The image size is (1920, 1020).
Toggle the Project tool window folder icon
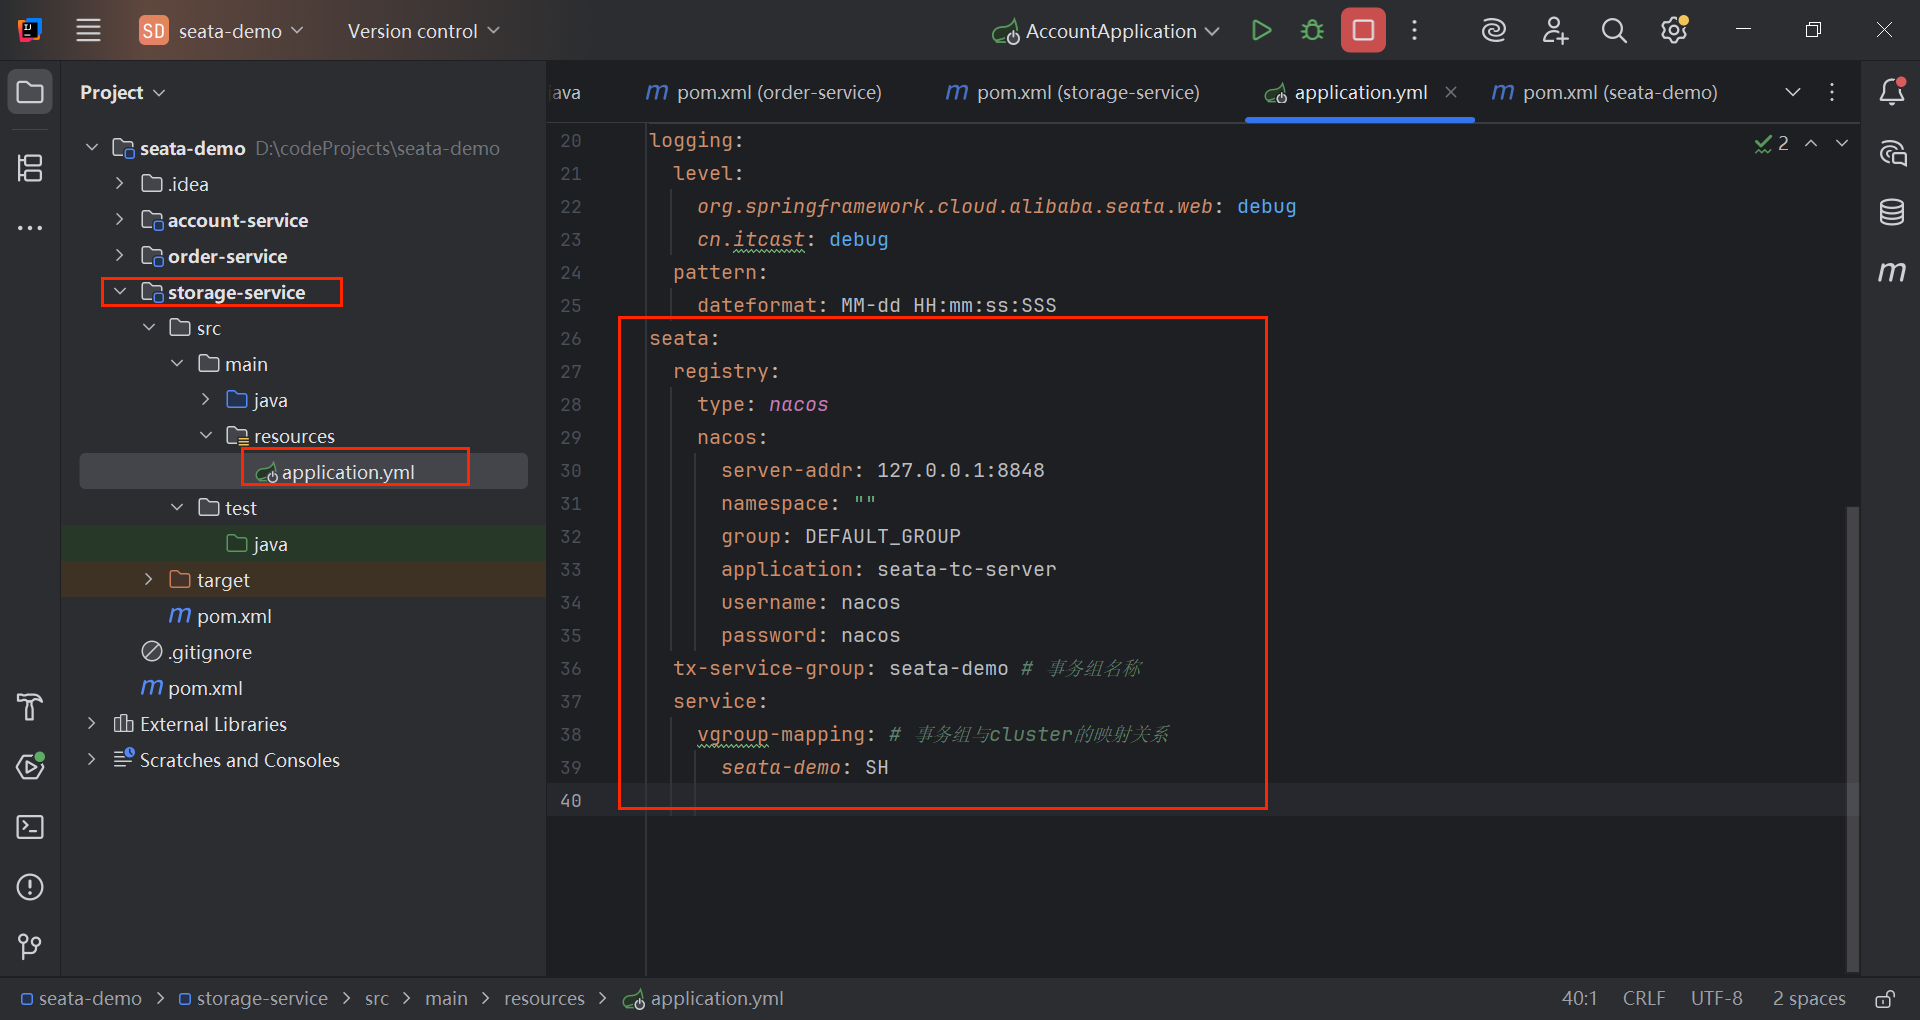(30, 92)
